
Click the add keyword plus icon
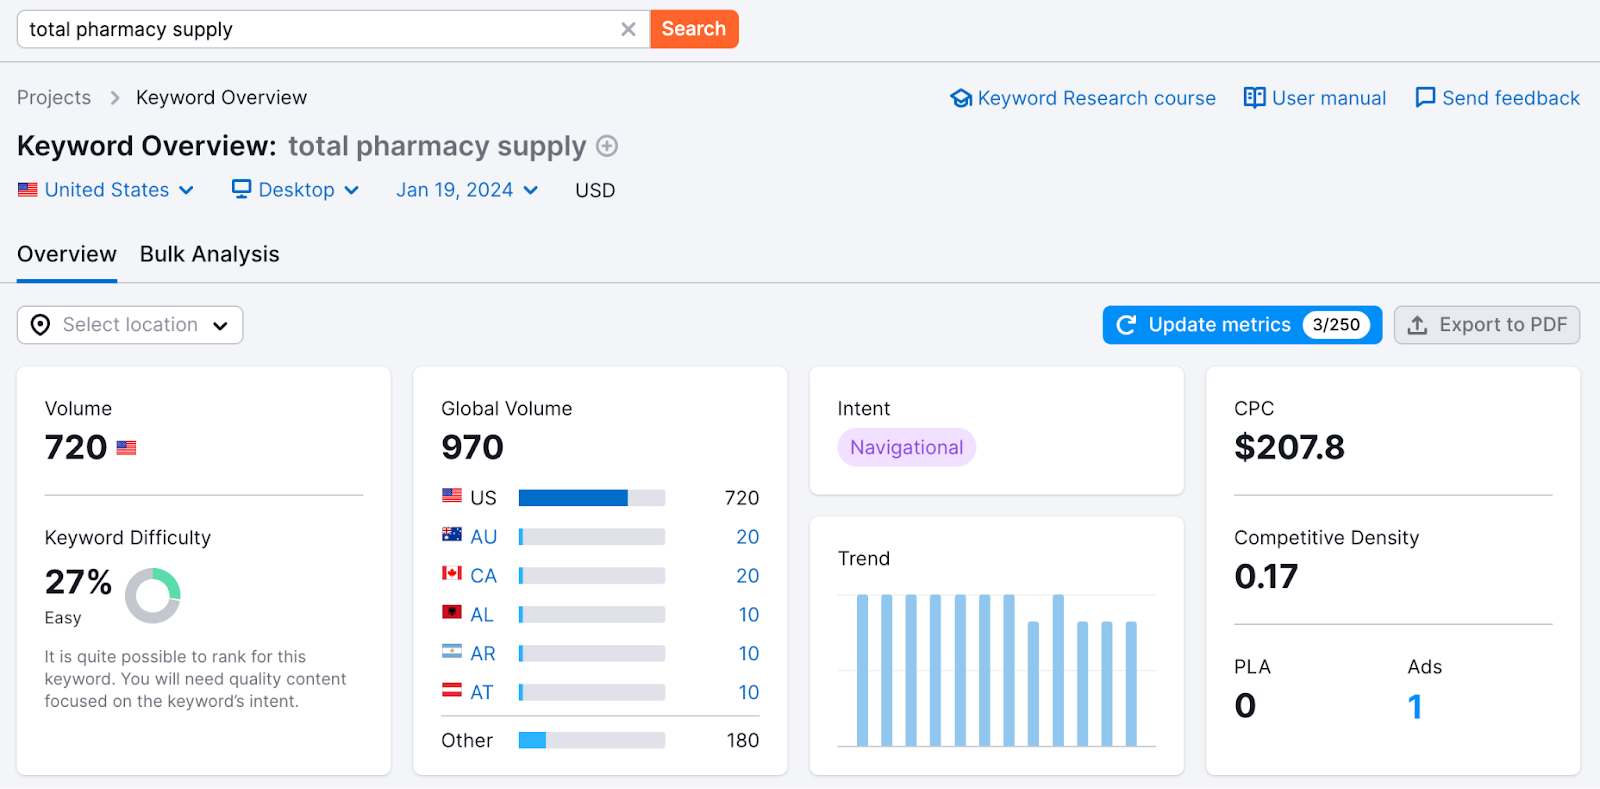607,146
